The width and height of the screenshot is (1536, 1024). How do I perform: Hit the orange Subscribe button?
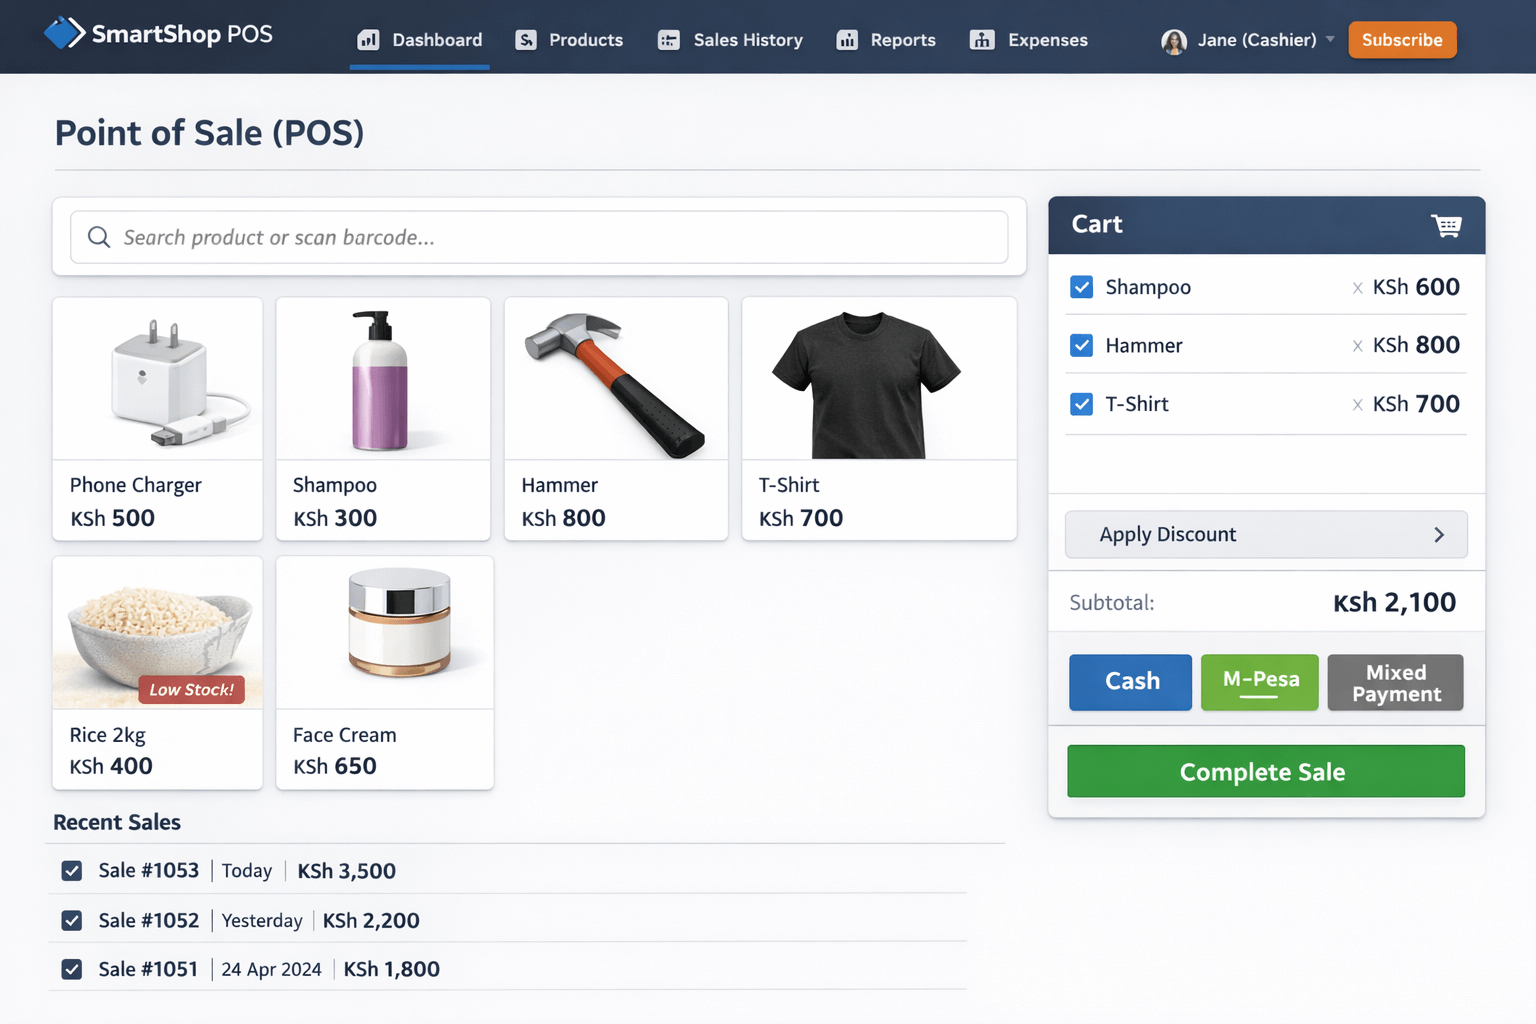1402,40
